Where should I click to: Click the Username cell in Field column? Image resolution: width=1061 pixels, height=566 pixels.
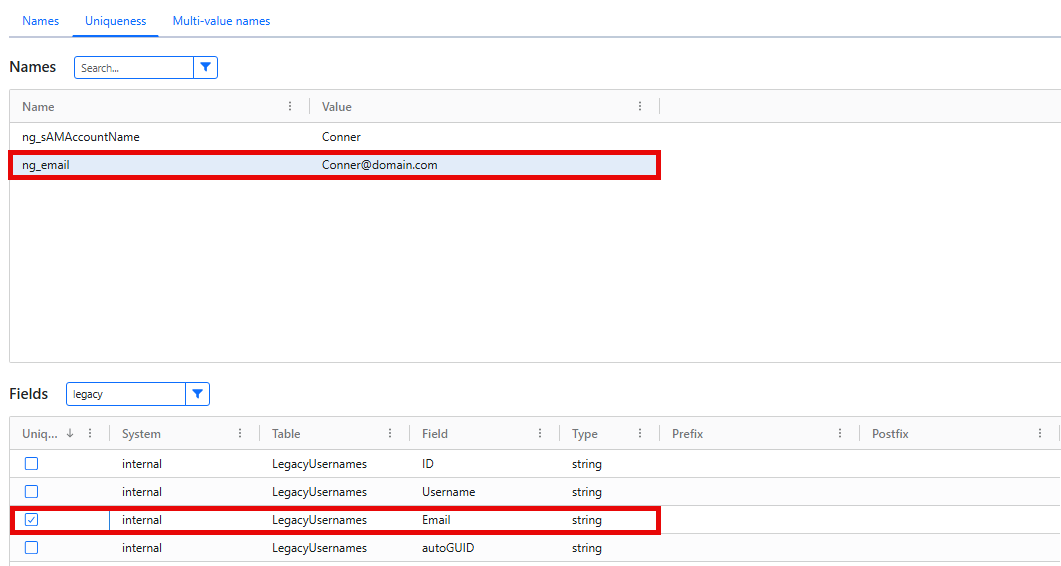(x=449, y=492)
